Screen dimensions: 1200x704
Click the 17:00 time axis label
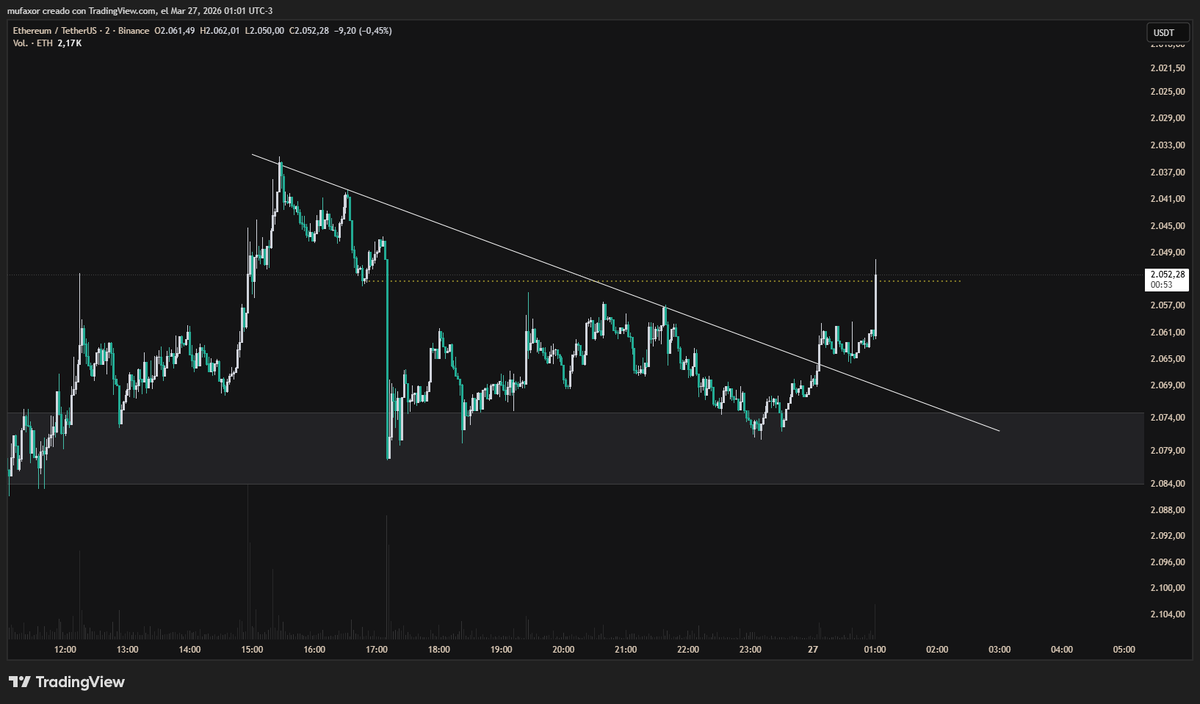pos(376,649)
